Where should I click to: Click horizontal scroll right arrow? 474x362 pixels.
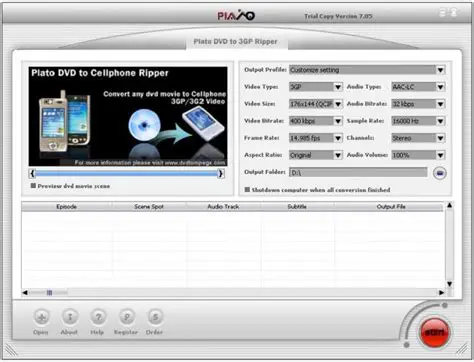click(441, 293)
